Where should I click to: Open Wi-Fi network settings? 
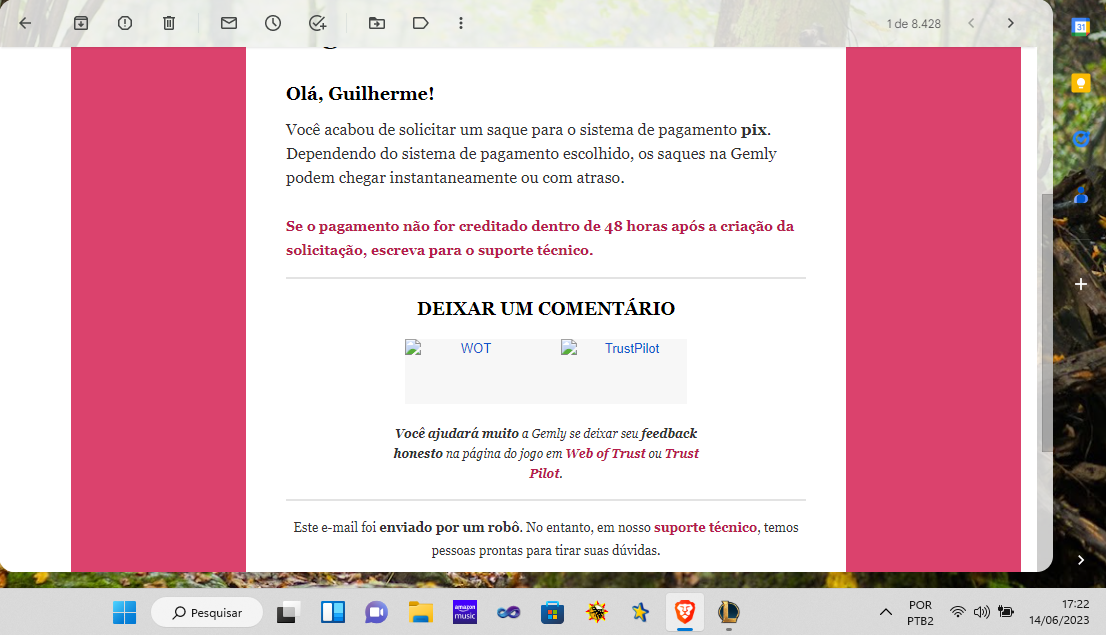(957, 612)
